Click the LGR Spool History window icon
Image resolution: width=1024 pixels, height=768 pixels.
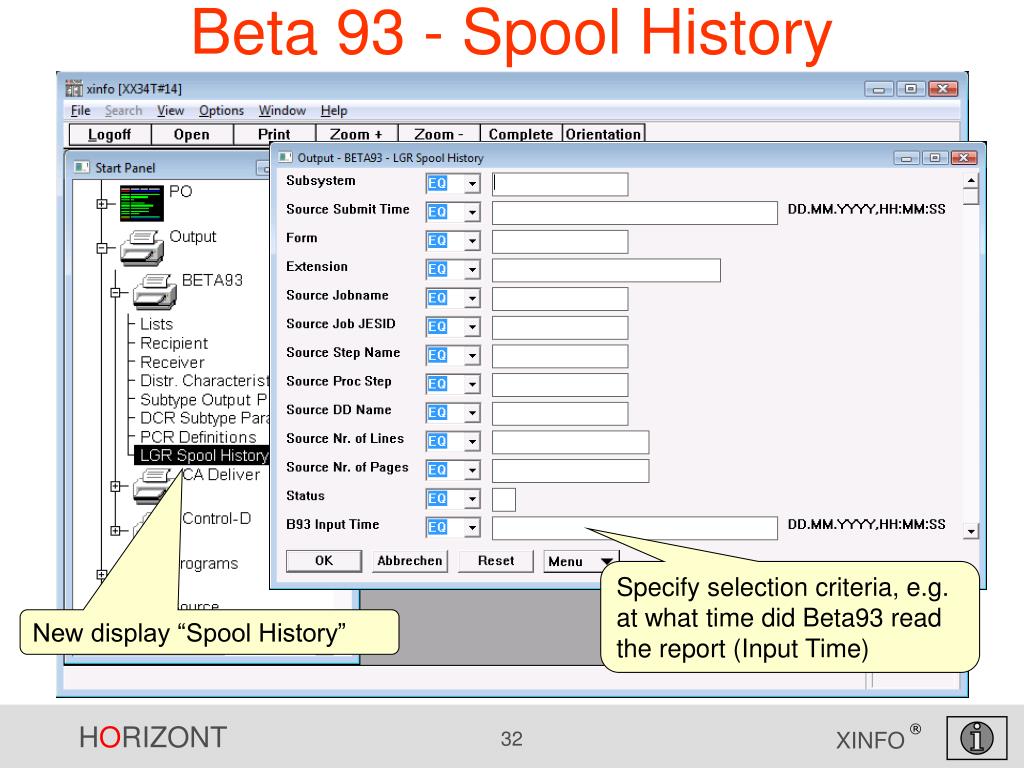[285, 157]
